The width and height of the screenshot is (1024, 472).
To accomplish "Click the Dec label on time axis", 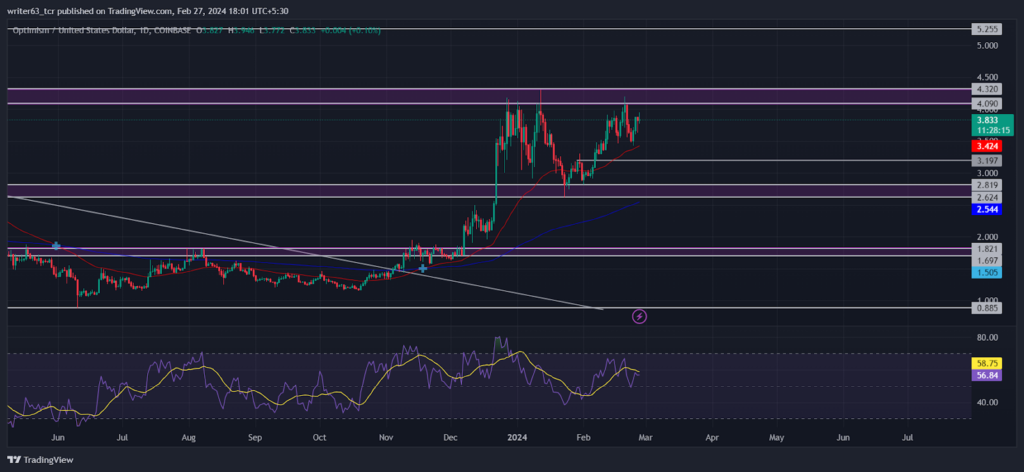I will pyautogui.click(x=451, y=437).
